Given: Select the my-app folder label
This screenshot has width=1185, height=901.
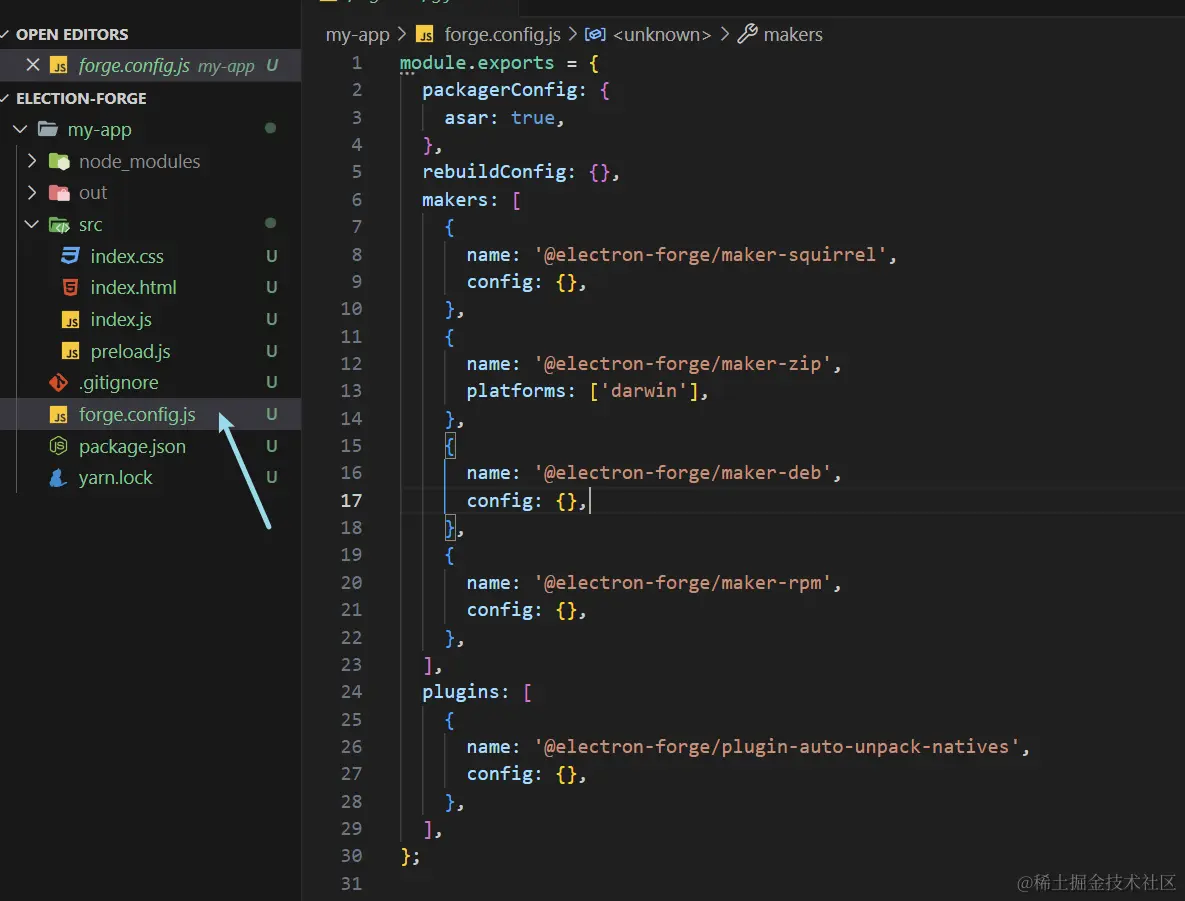Looking at the screenshot, I should tap(99, 130).
